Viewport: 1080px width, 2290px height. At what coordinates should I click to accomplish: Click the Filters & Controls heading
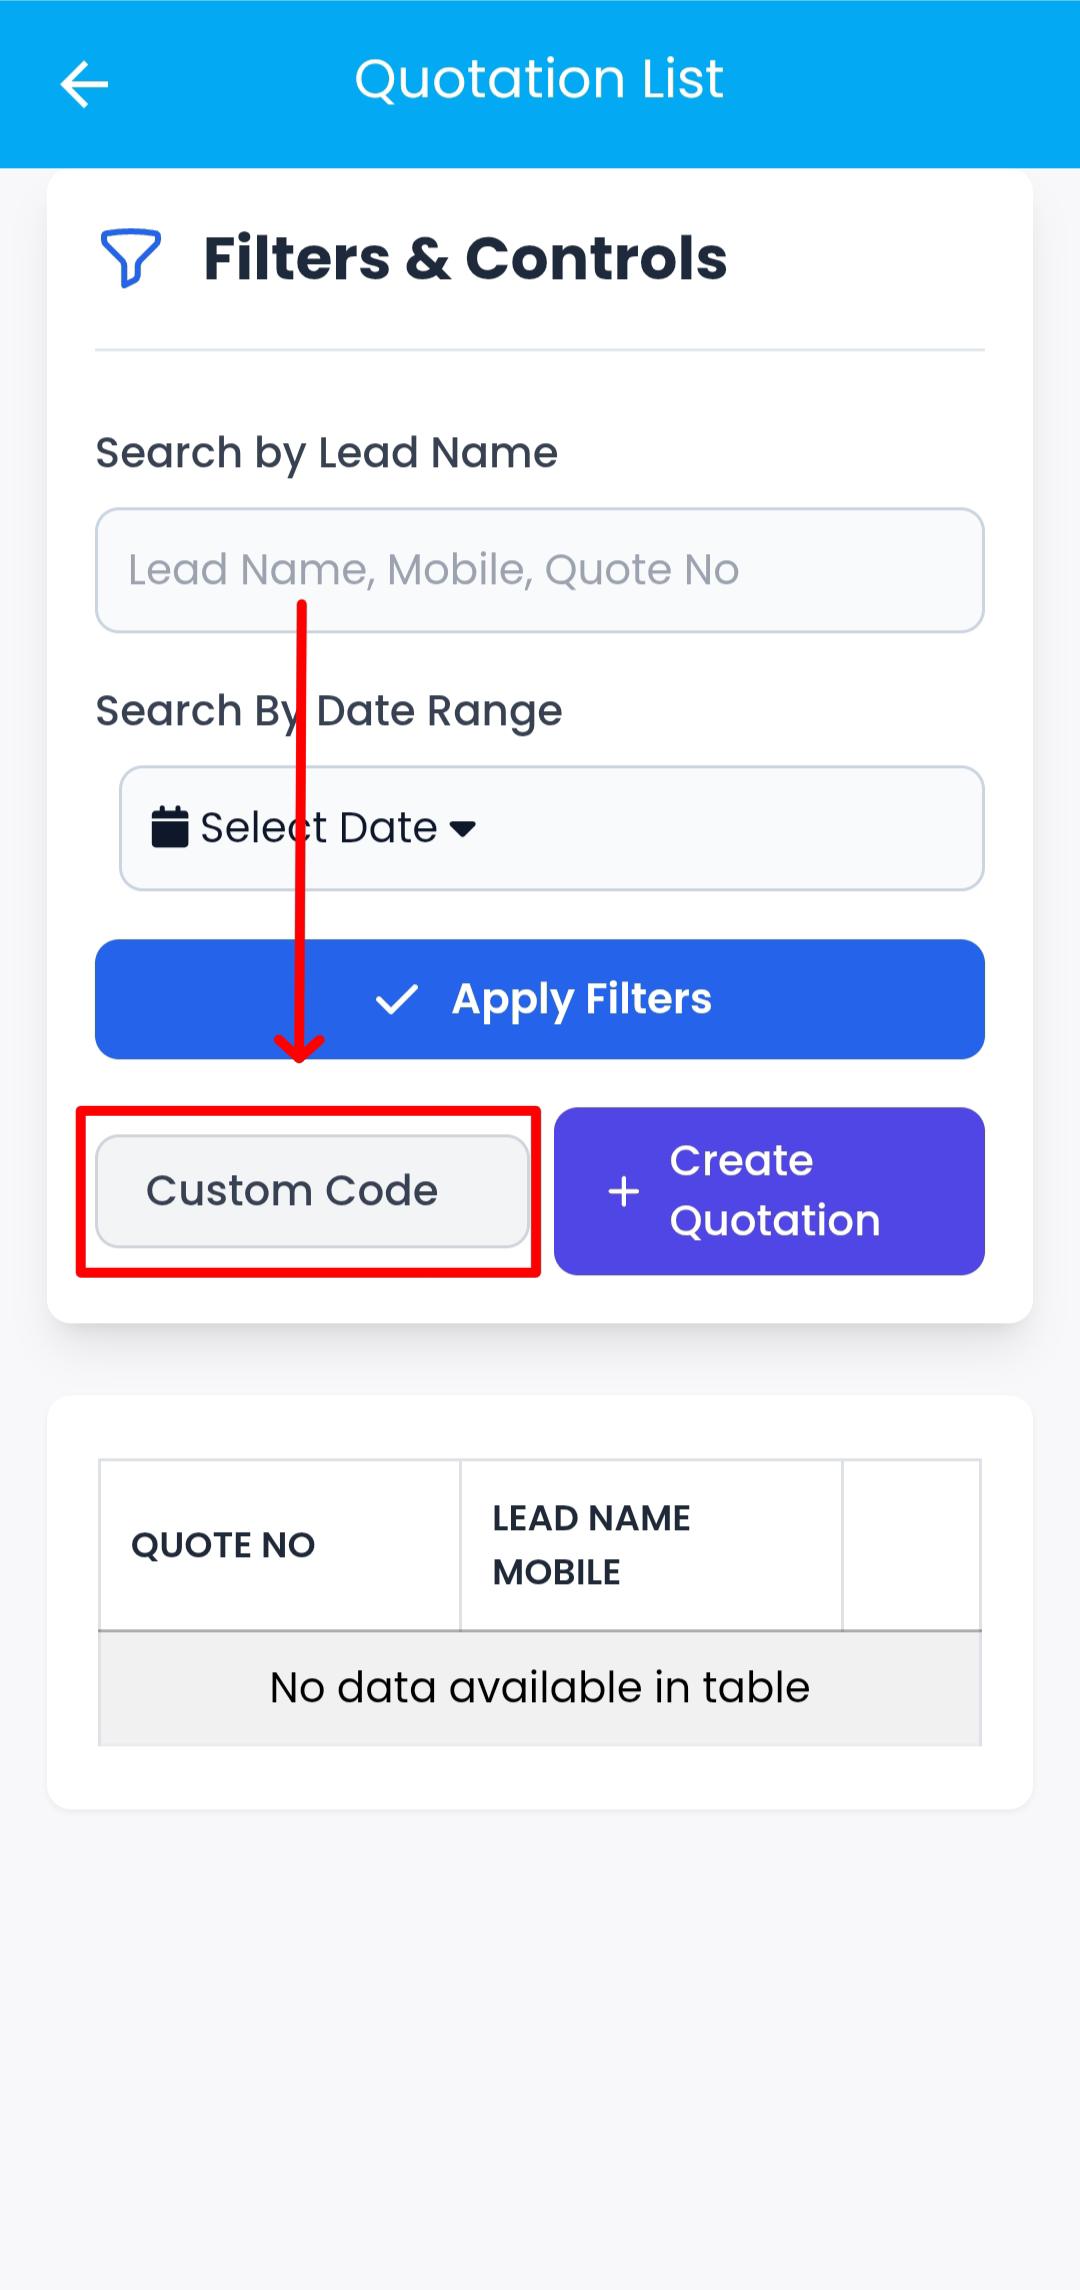coord(466,258)
